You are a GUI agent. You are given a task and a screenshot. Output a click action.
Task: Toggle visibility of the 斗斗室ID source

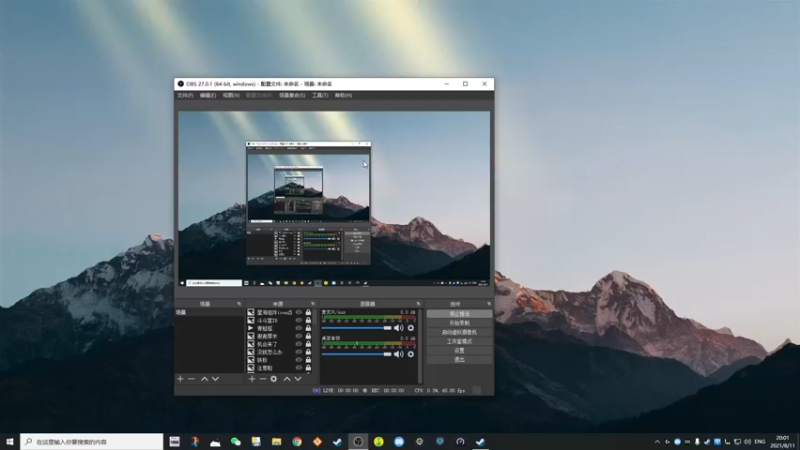pos(299,320)
